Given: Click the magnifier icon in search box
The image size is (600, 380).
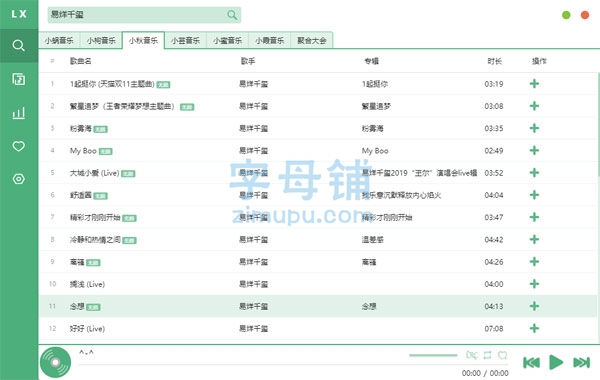Looking at the screenshot, I should pyautogui.click(x=232, y=15).
